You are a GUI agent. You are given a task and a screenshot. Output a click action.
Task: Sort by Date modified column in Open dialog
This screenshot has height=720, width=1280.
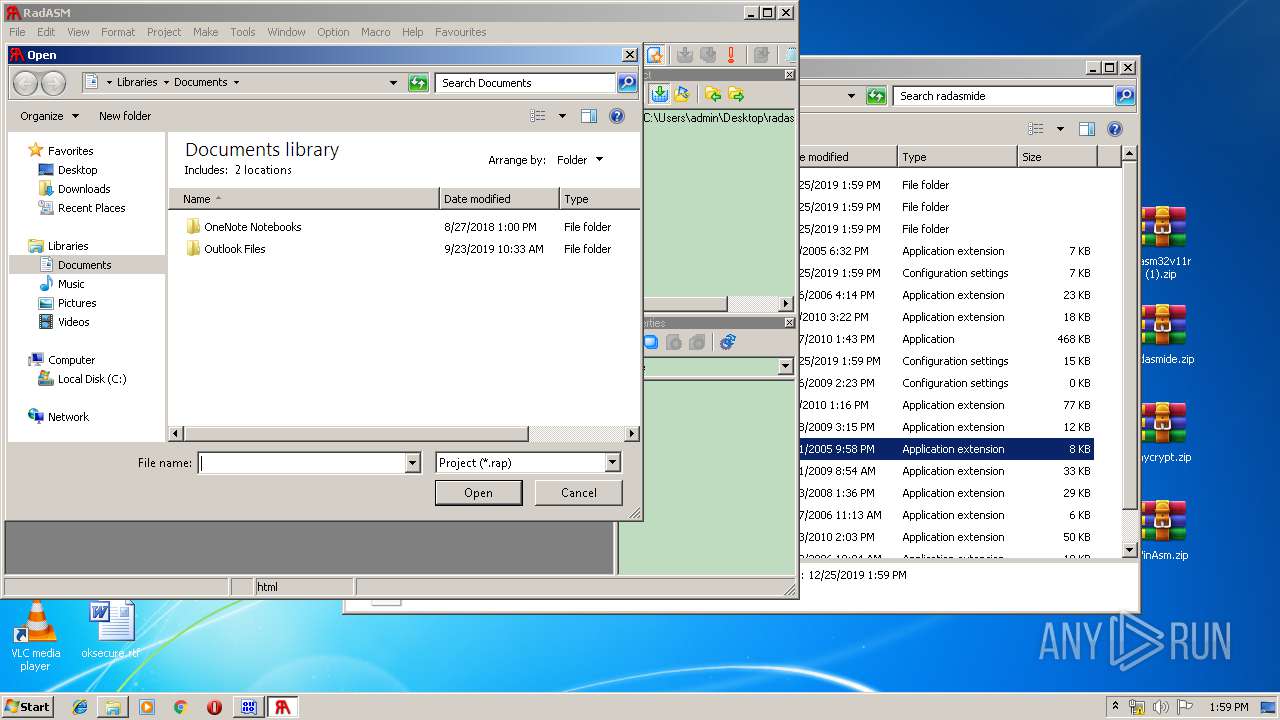pos(499,199)
